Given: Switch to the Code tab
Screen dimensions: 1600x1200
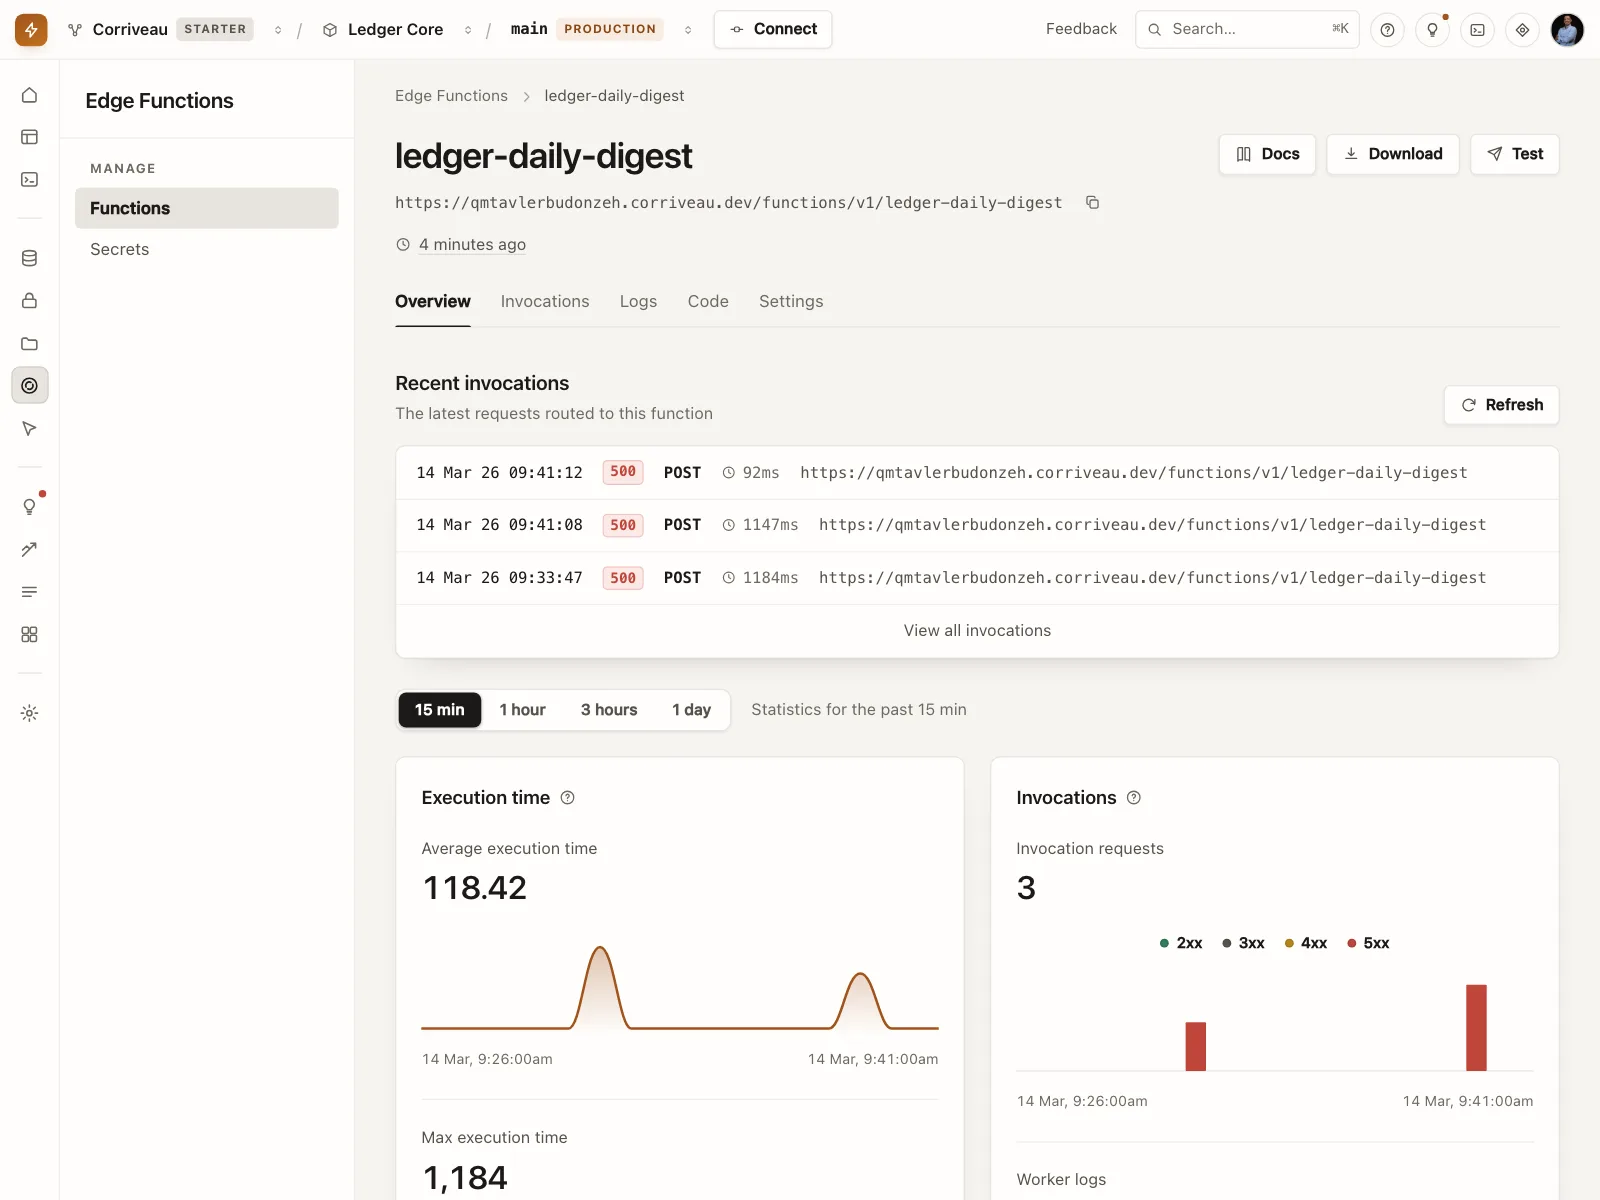Looking at the screenshot, I should (x=708, y=302).
